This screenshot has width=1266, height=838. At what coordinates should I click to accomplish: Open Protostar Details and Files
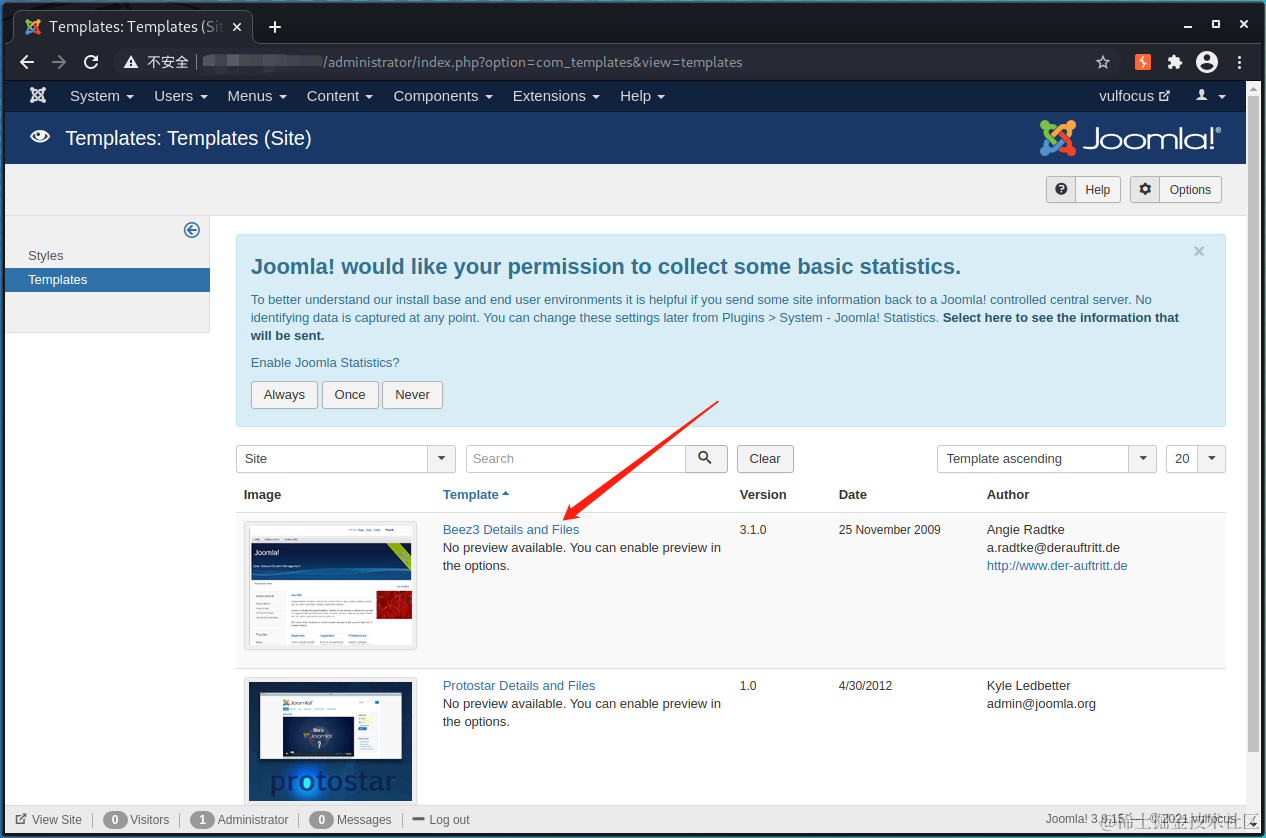click(519, 686)
